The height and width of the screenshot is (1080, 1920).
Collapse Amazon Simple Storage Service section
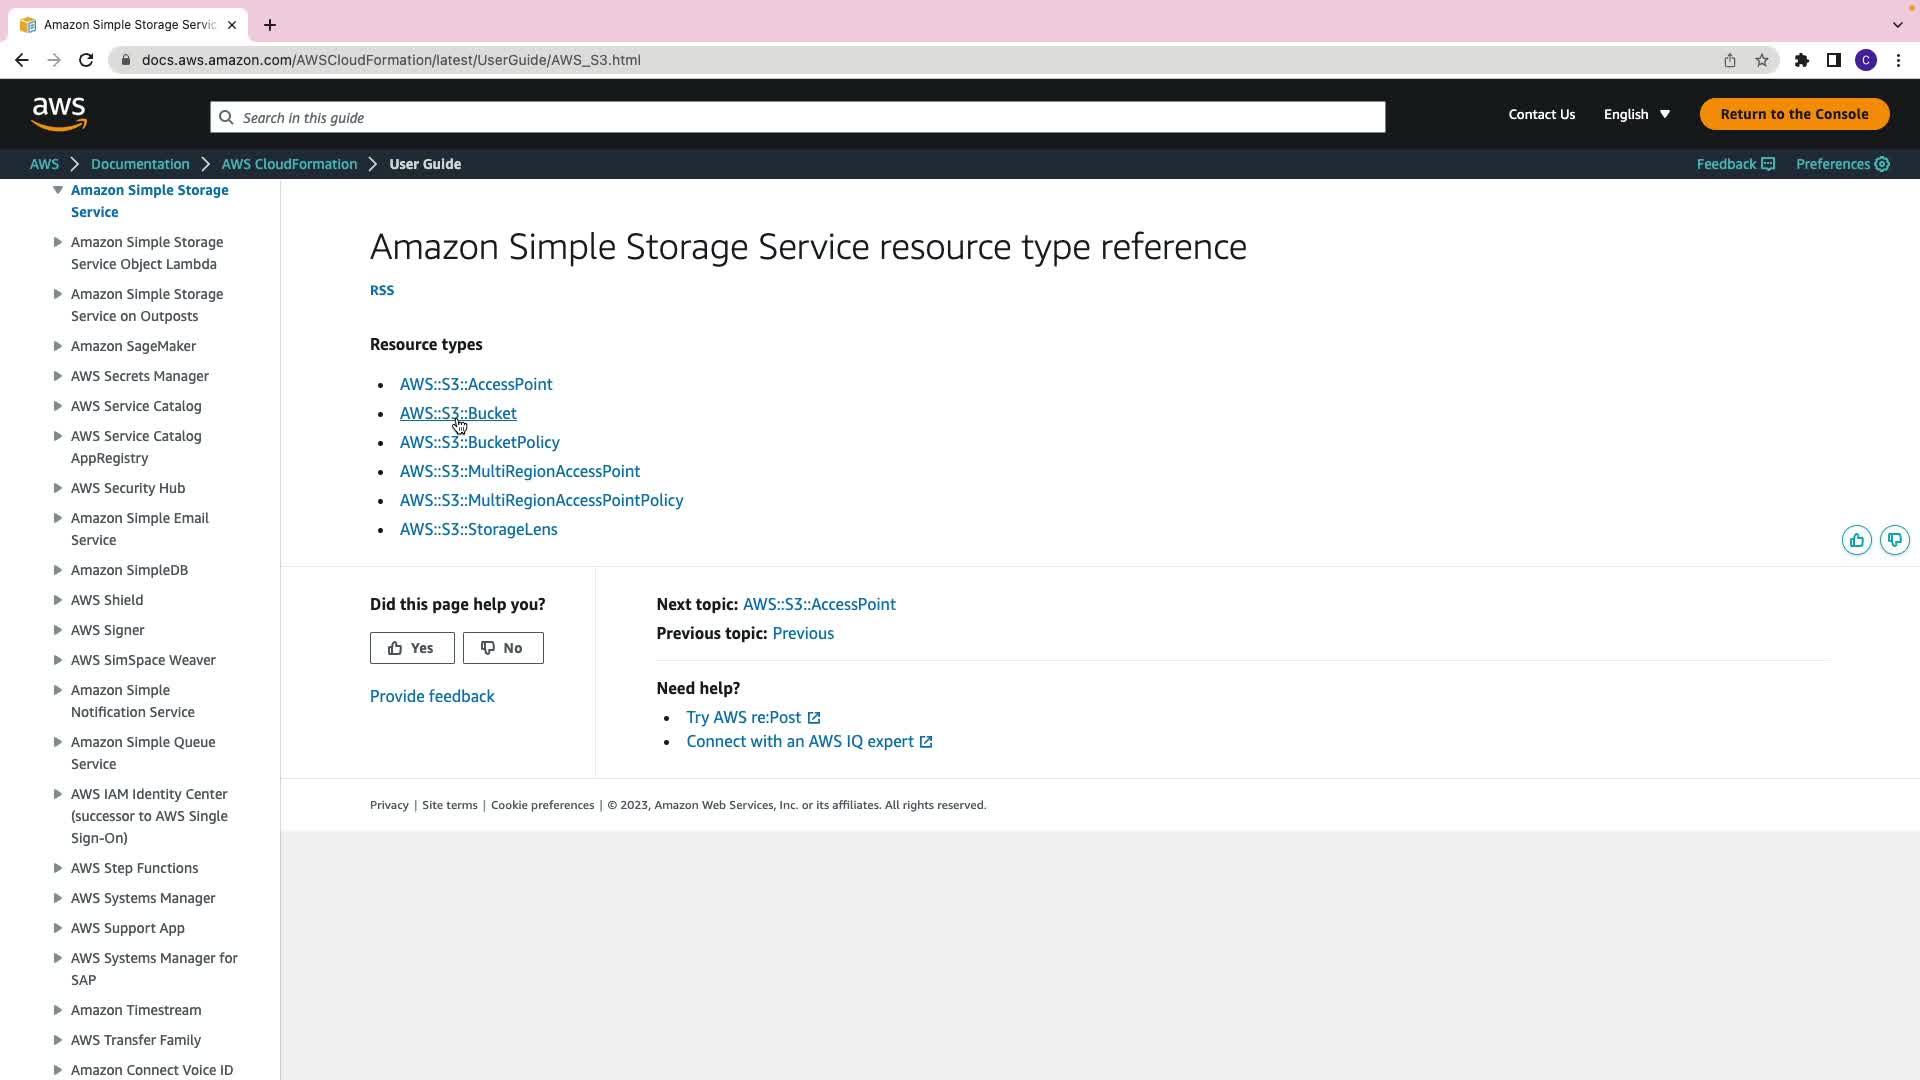tap(58, 190)
